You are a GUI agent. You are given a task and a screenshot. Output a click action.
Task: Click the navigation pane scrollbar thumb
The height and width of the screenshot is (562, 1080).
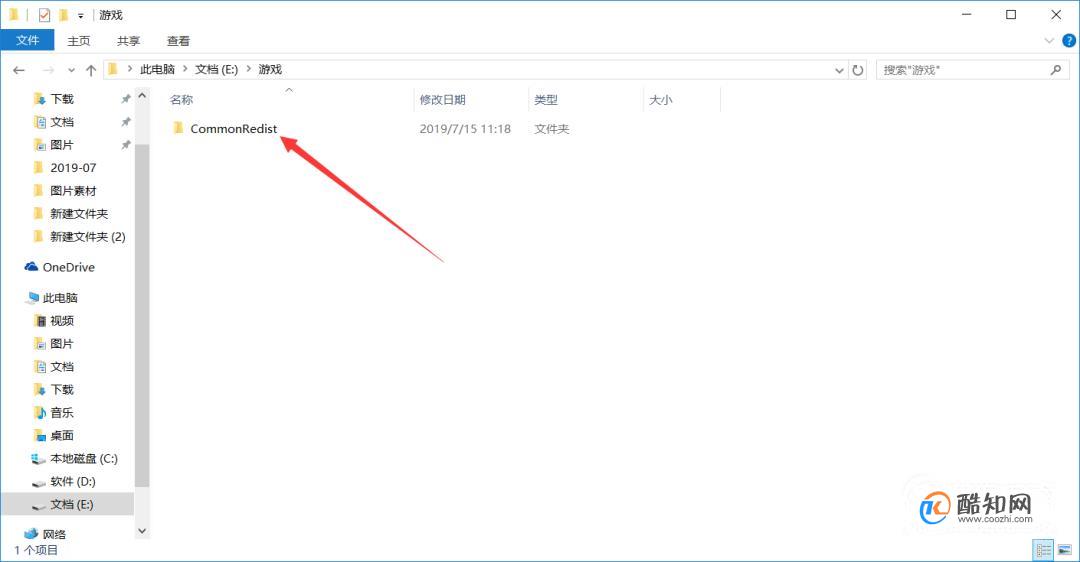coord(142,315)
